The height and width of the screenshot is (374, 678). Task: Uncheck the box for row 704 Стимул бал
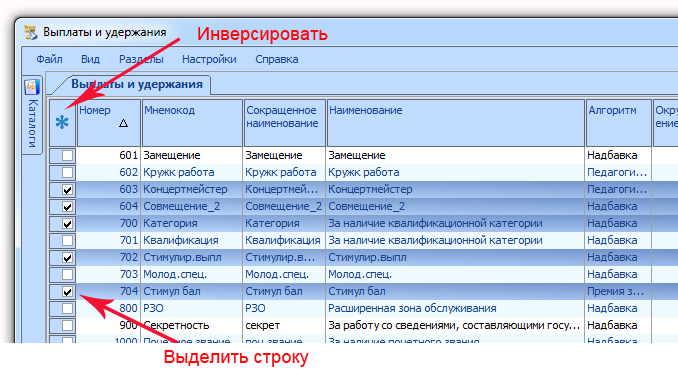coord(67,291)
